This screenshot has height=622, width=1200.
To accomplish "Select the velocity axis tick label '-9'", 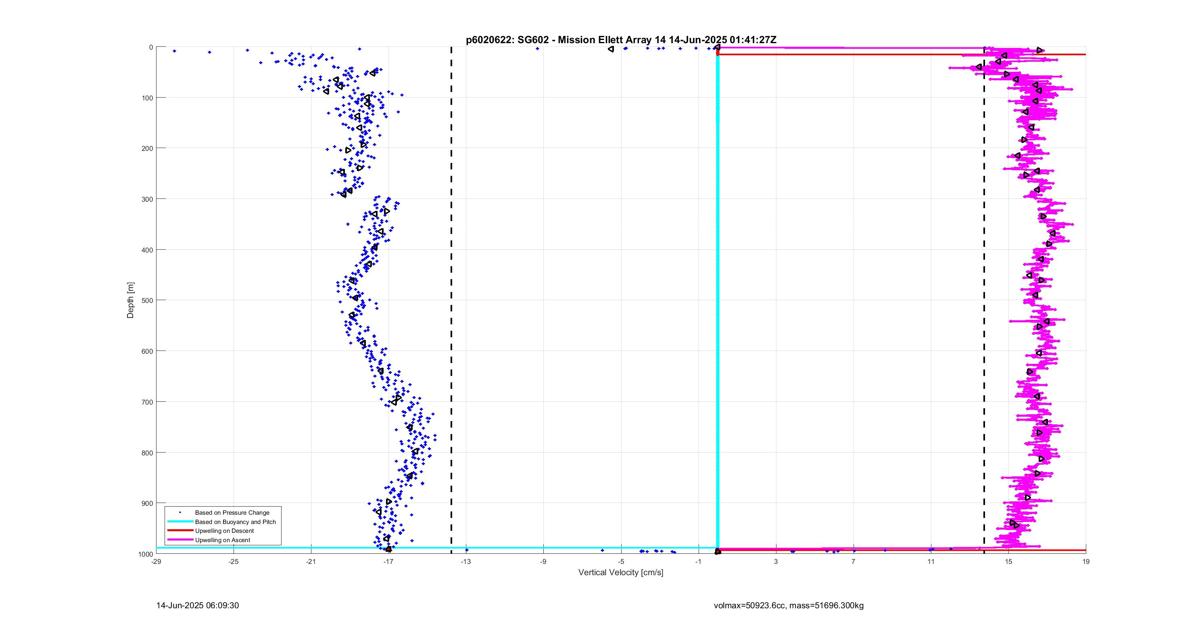I will [x=543, y=562].
